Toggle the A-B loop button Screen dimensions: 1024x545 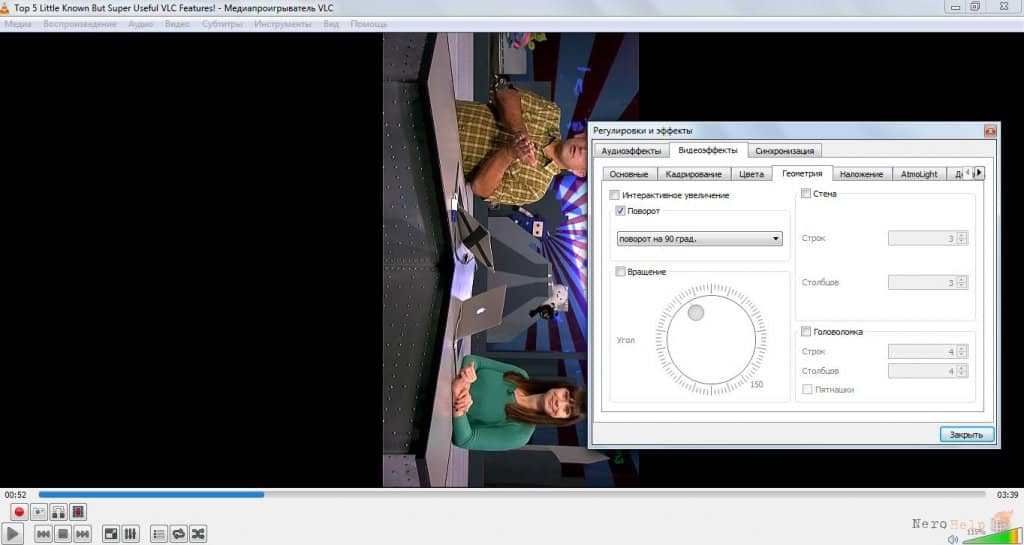pyautogui.click(x=59, y=512)
